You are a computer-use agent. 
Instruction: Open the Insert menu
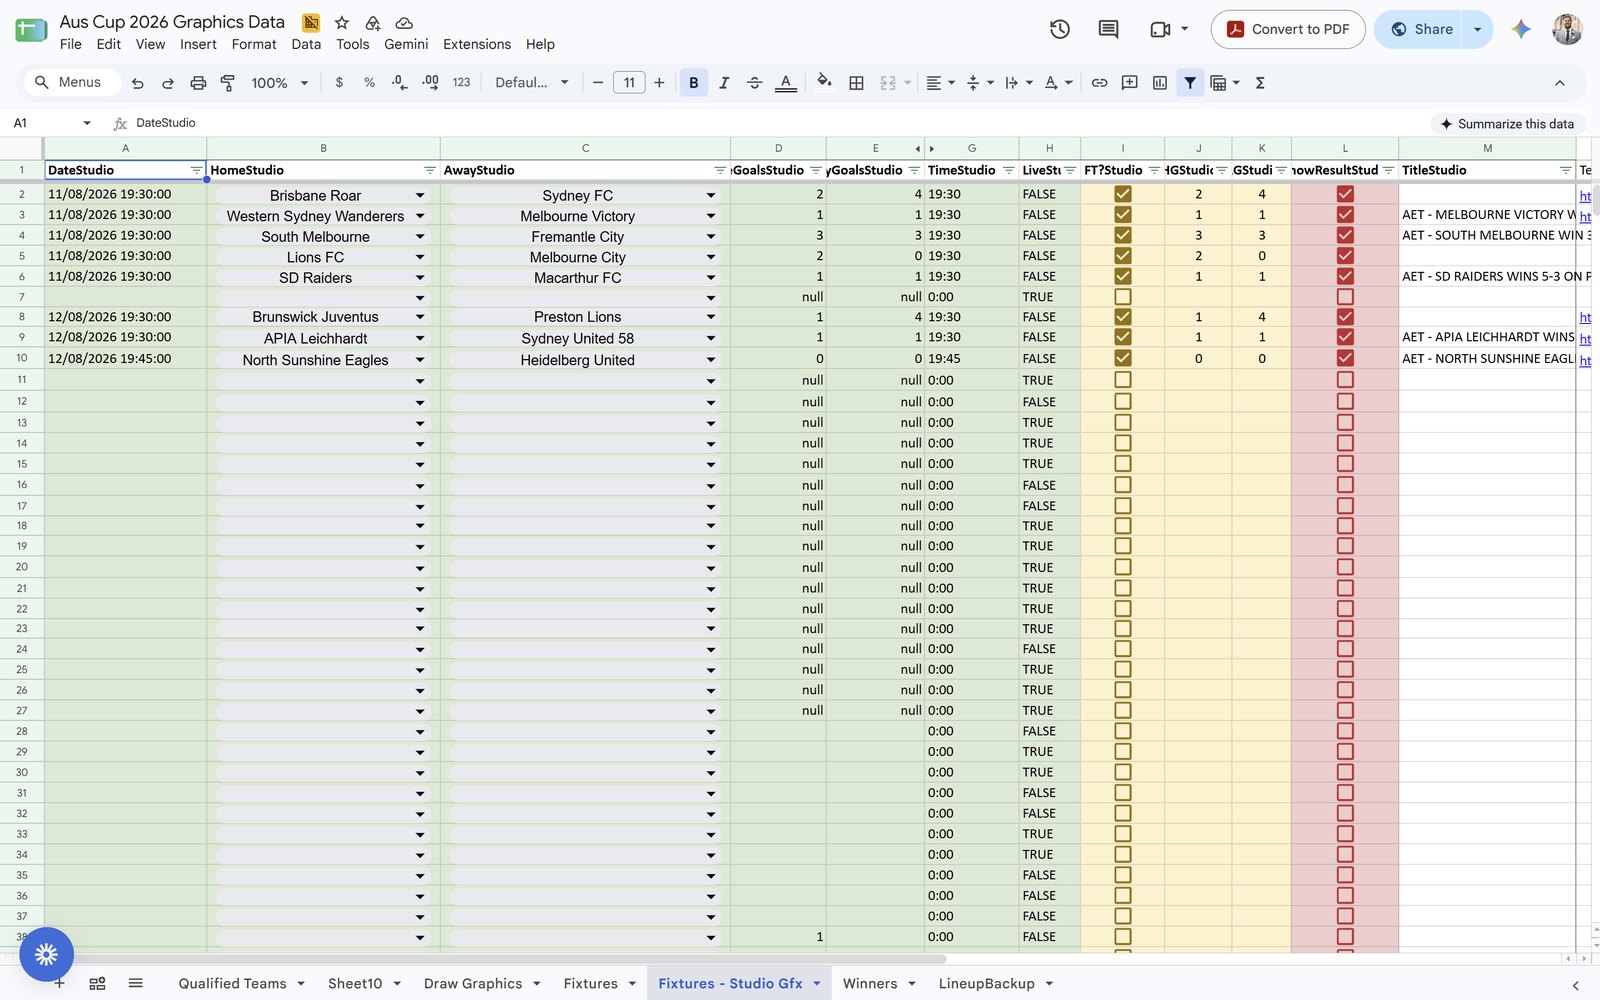coord(198,44)
